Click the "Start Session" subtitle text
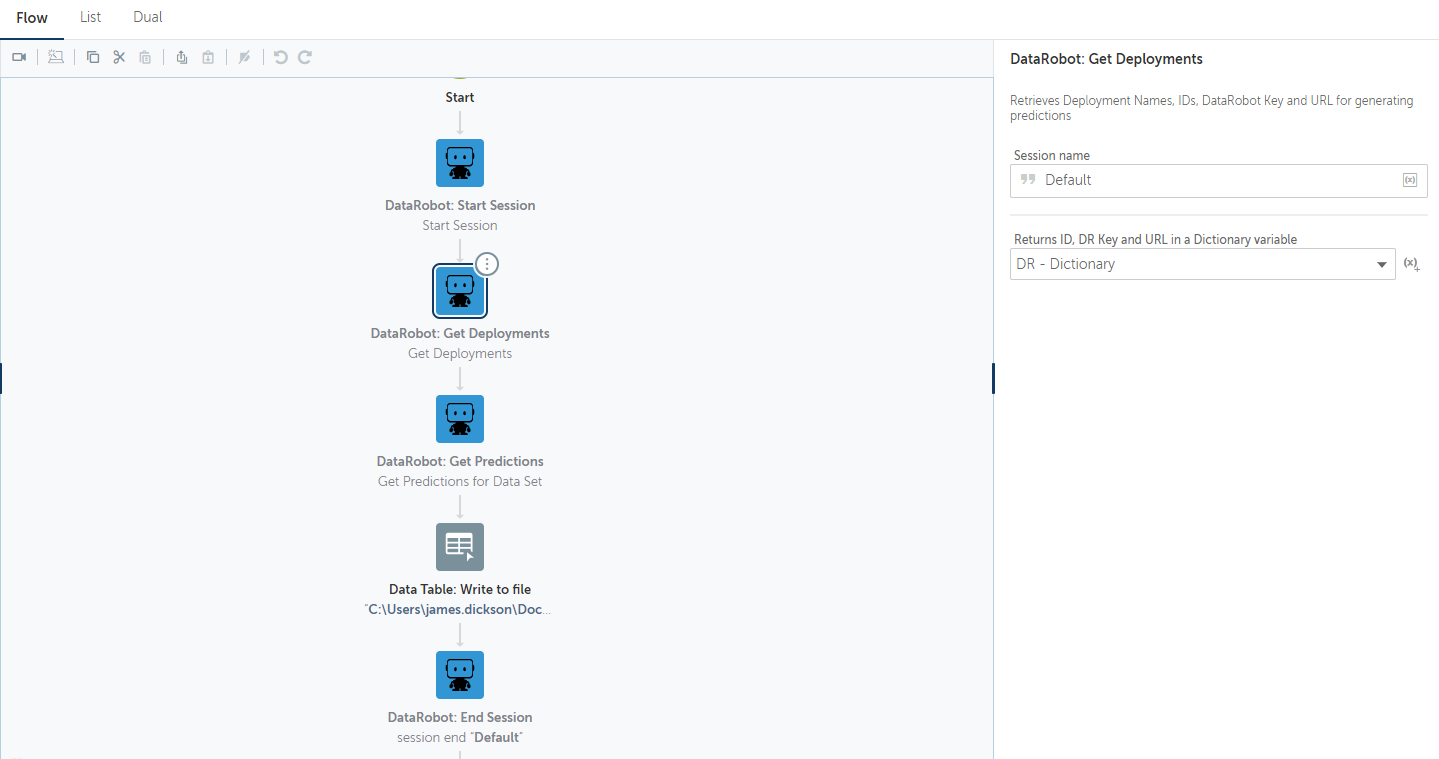 (x=460, y=226)
